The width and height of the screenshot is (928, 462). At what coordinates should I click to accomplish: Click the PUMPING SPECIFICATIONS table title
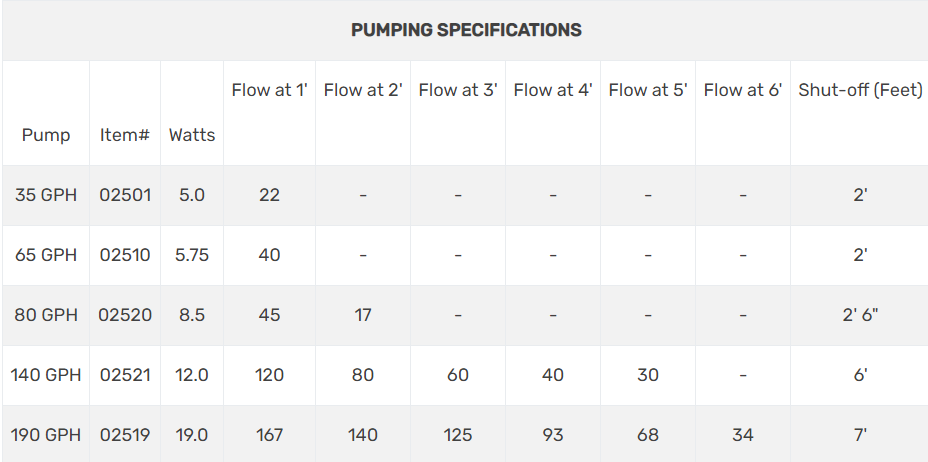[466, 30]
